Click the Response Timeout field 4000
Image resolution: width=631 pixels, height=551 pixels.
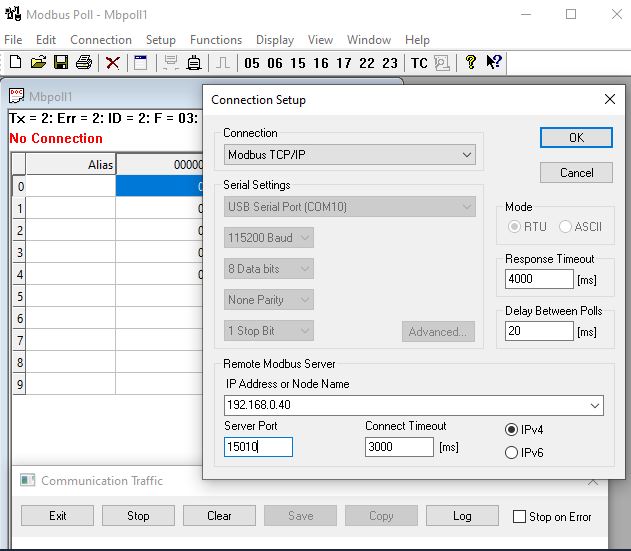click(x=539, y=279)
